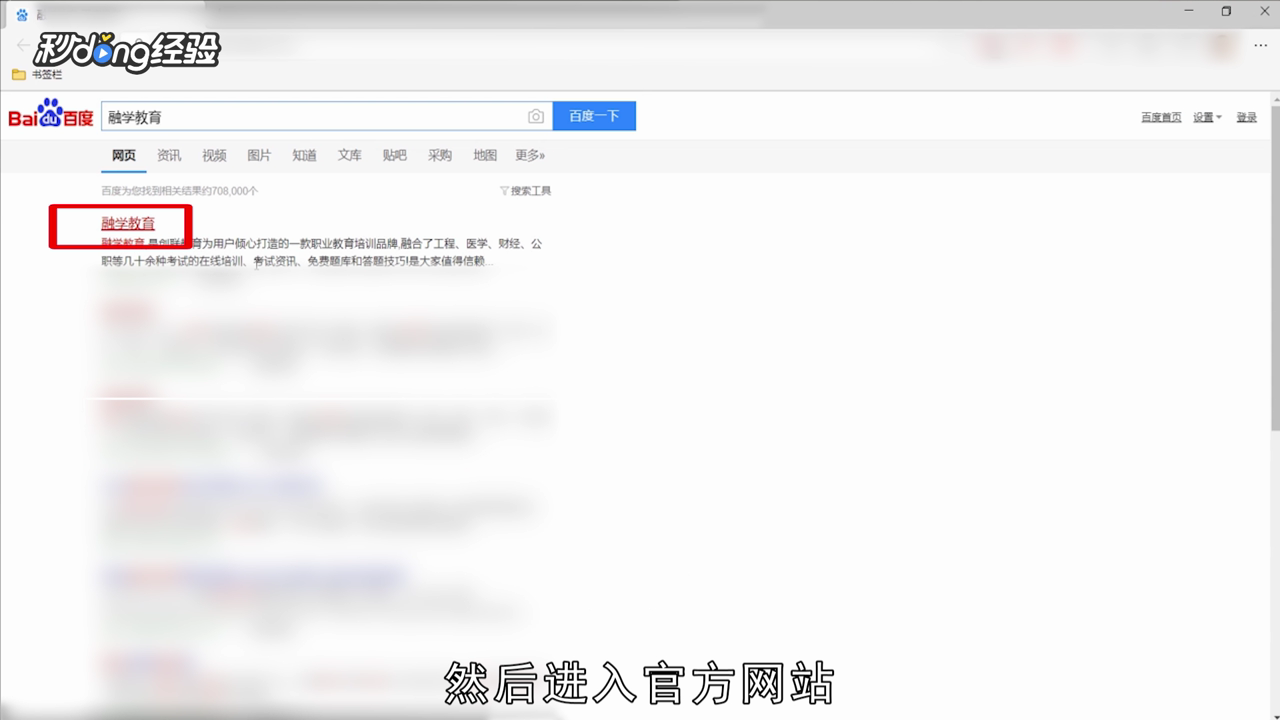This screenshot has height=720, width=1280.
Task: Open the 地图 tab
Action: pos(485,155)
